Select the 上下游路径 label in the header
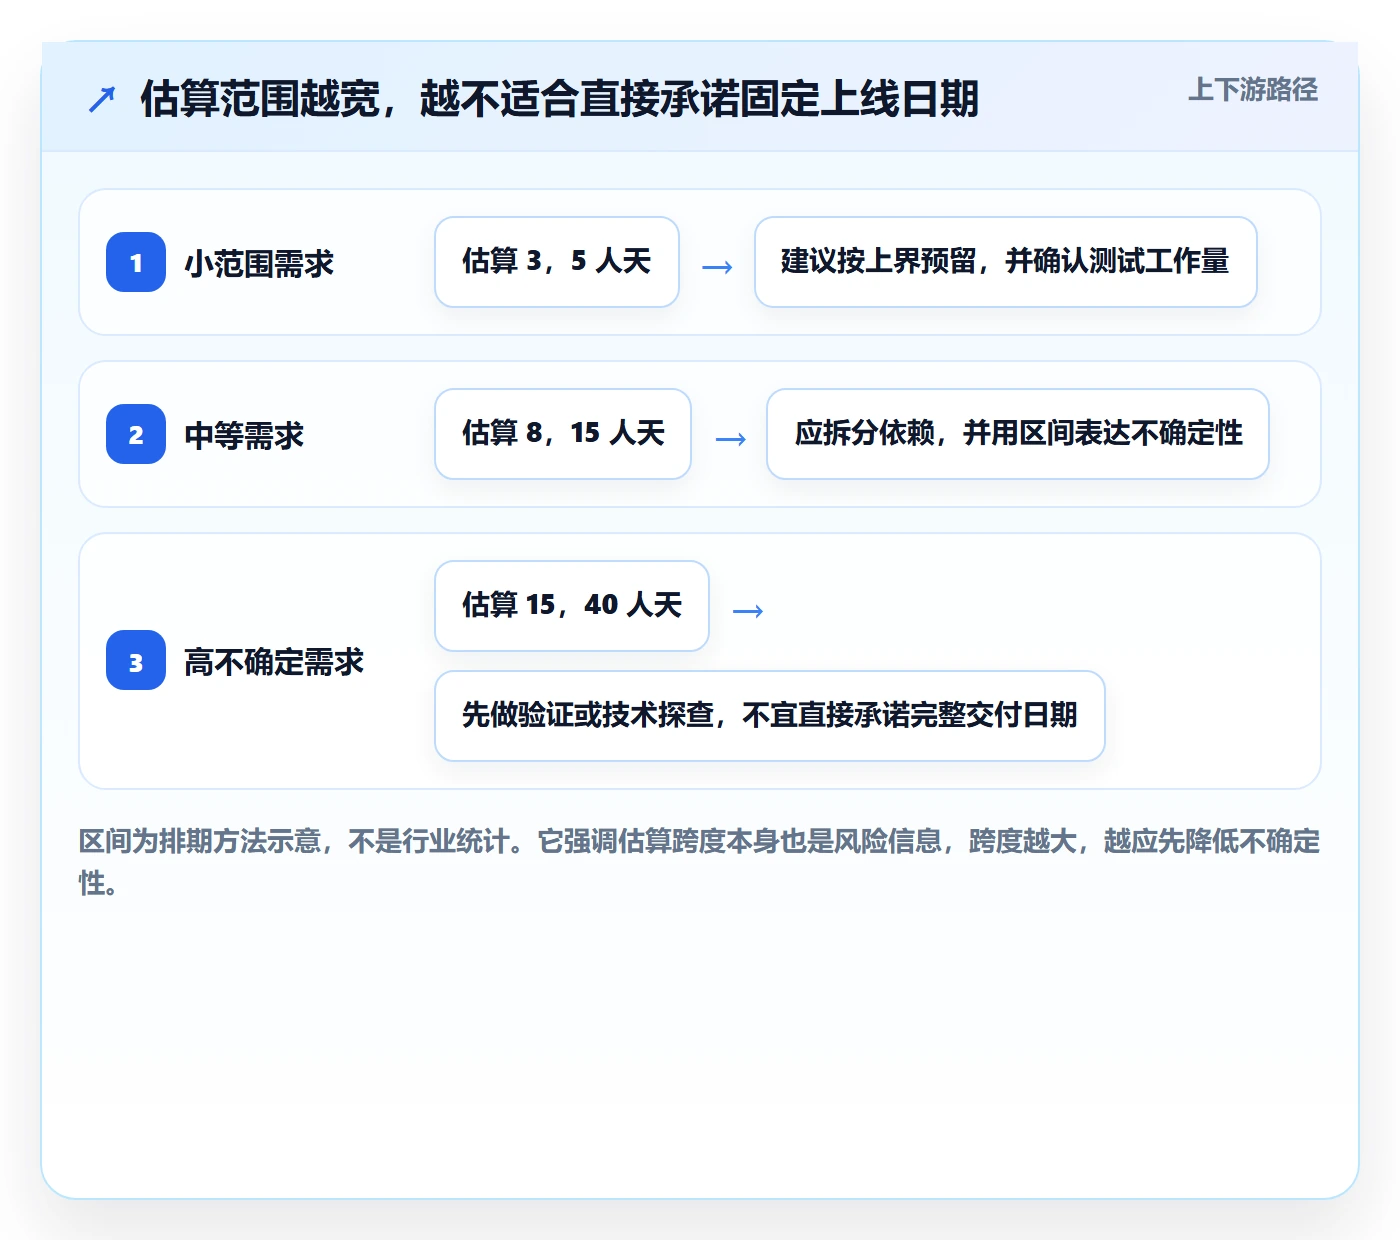Image resolution: width=1400 pixels, height=1240 pixels. tap(1253, 90)
